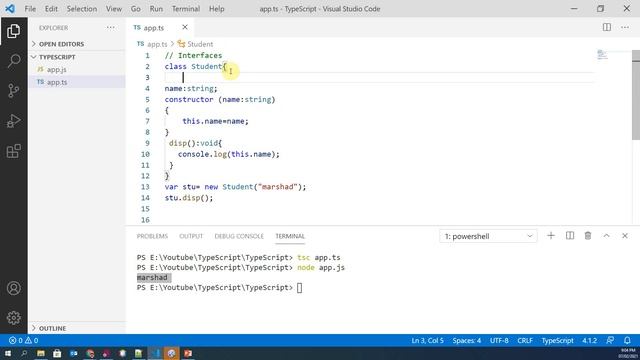Open the Extensions view
The image size is (640, 360).
pyautogui.click(x=13, y=151)
